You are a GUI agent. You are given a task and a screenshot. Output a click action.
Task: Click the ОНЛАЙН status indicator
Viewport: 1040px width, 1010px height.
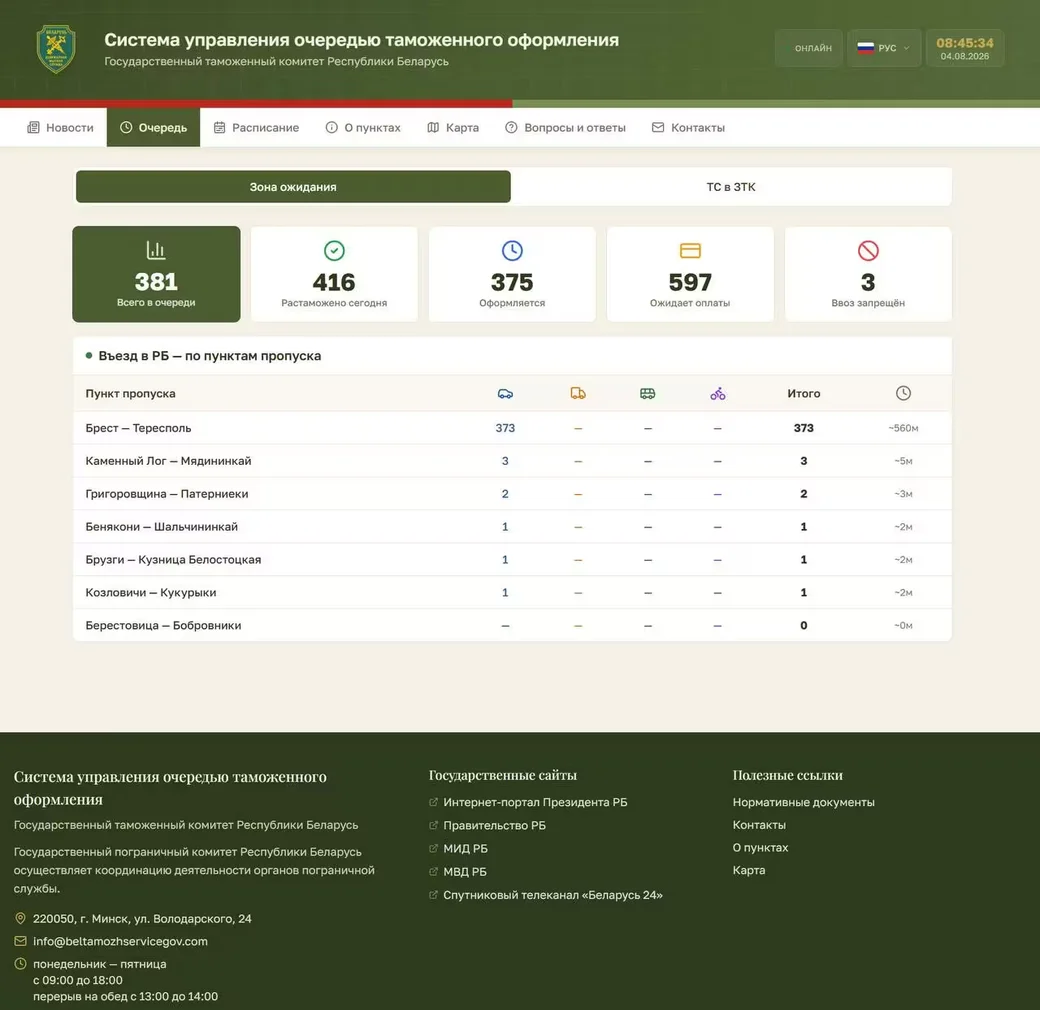(x=809, y=48)
